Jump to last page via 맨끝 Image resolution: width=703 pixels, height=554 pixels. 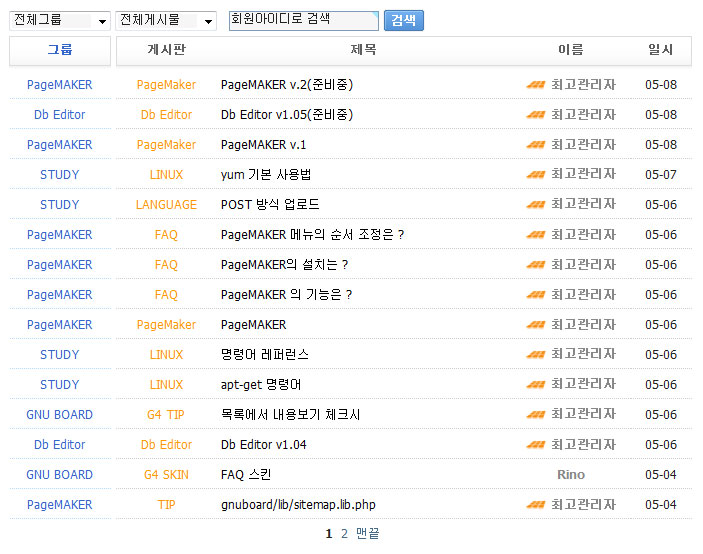tap(368, 534)
